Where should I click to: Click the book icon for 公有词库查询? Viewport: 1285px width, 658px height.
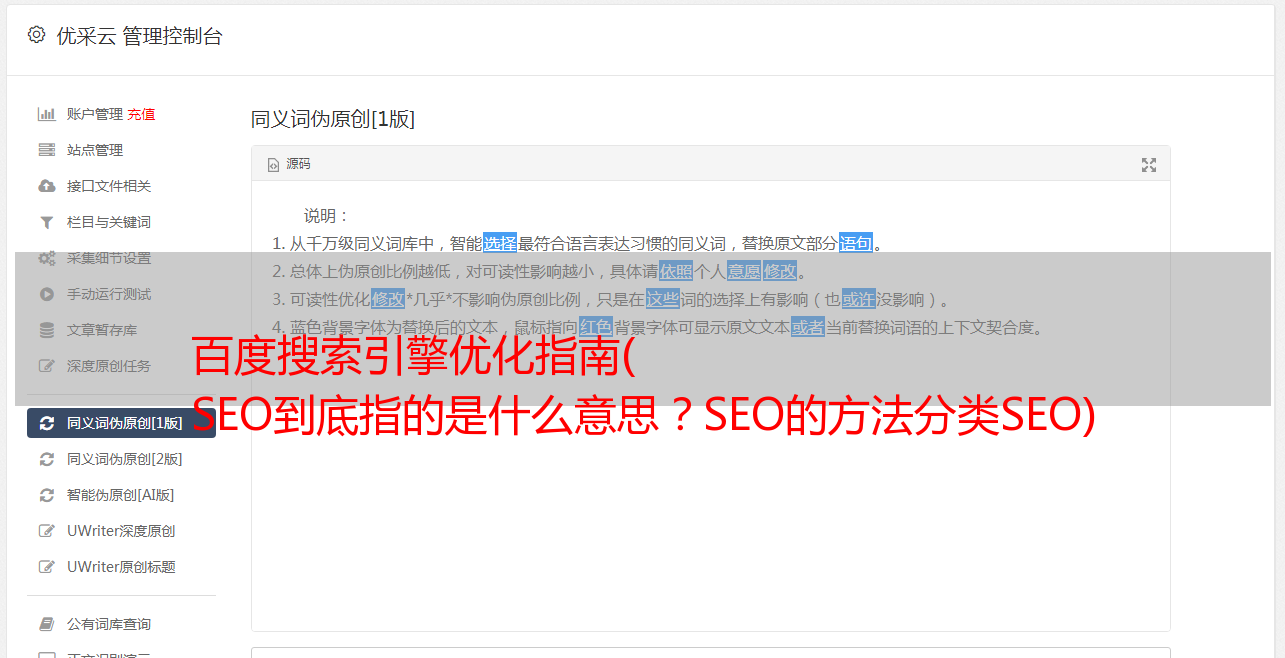click(46, 624)
